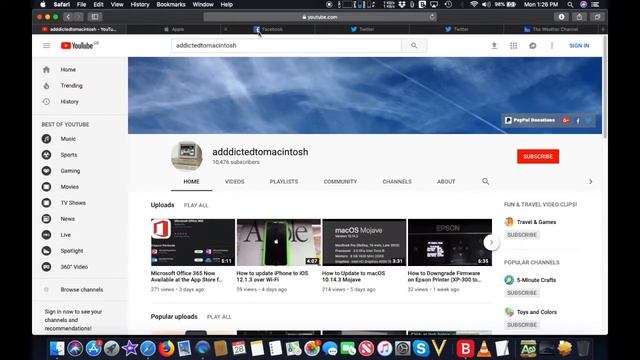Open Skype from the Dock

[x=420, y=348]
